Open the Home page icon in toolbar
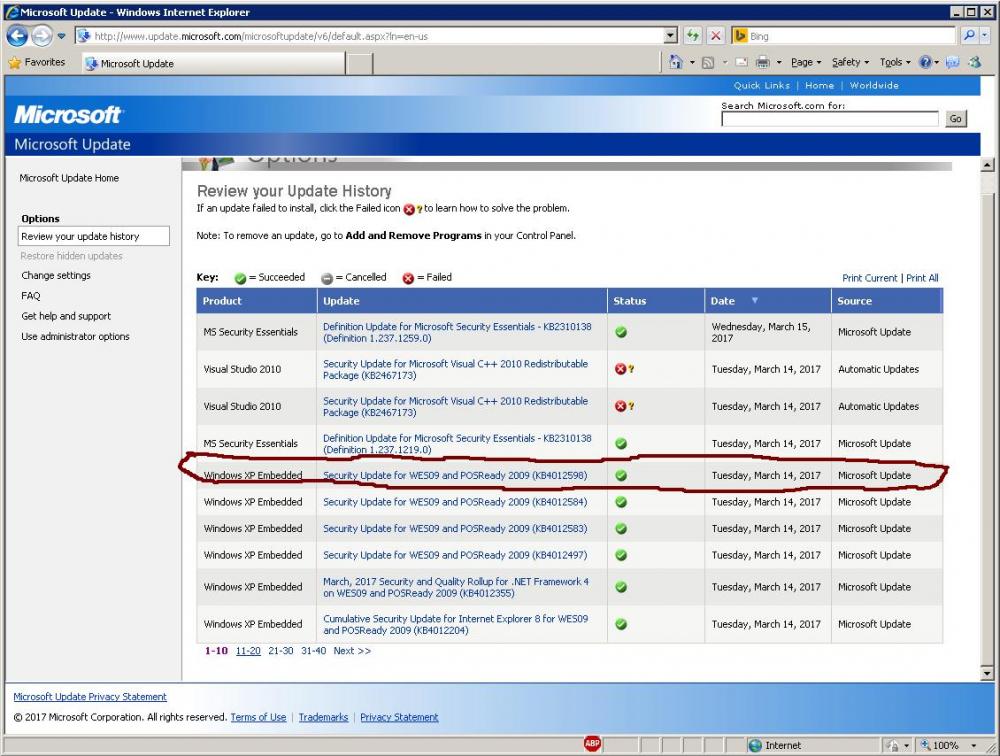Screen dimensions: 1000x756 point(677,63)
